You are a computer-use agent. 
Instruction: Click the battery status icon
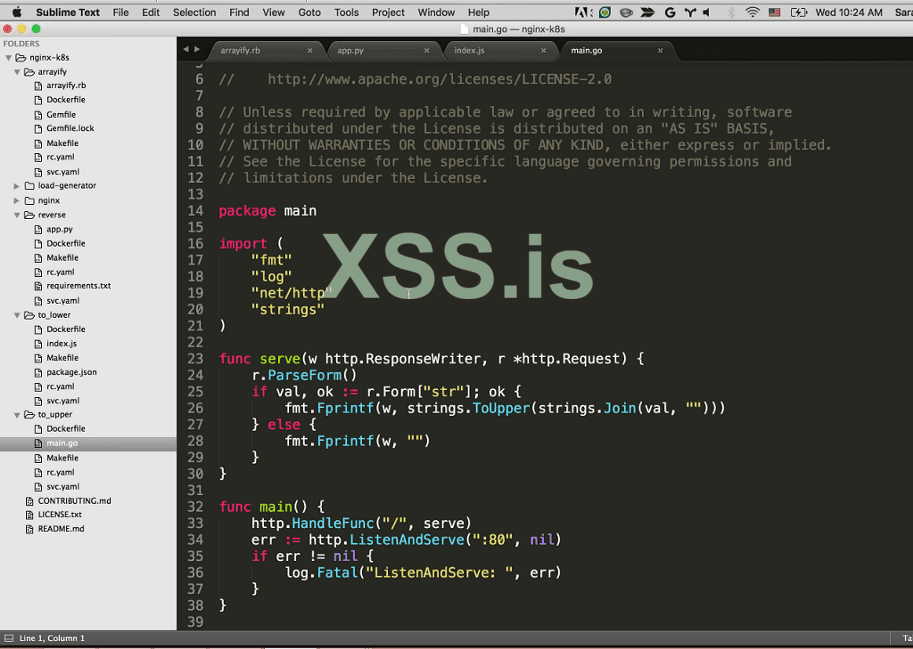coord(798,12)
